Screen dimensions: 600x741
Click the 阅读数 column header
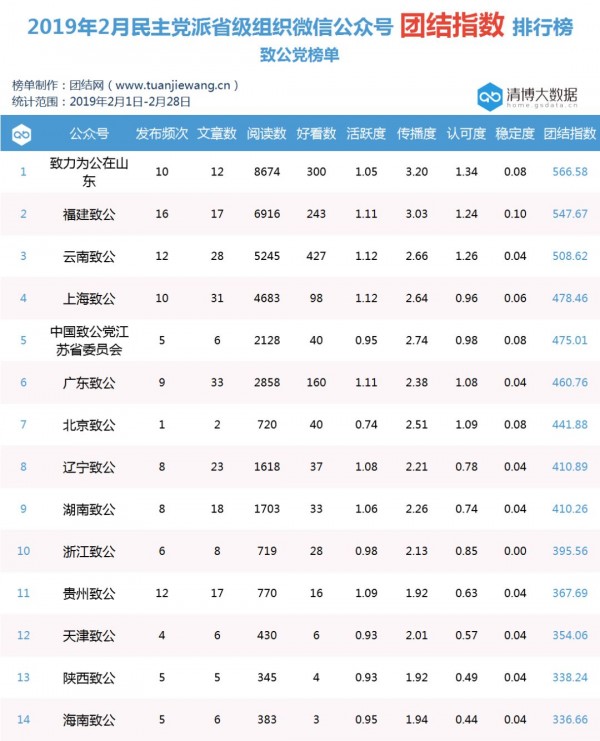pos(266,134)
